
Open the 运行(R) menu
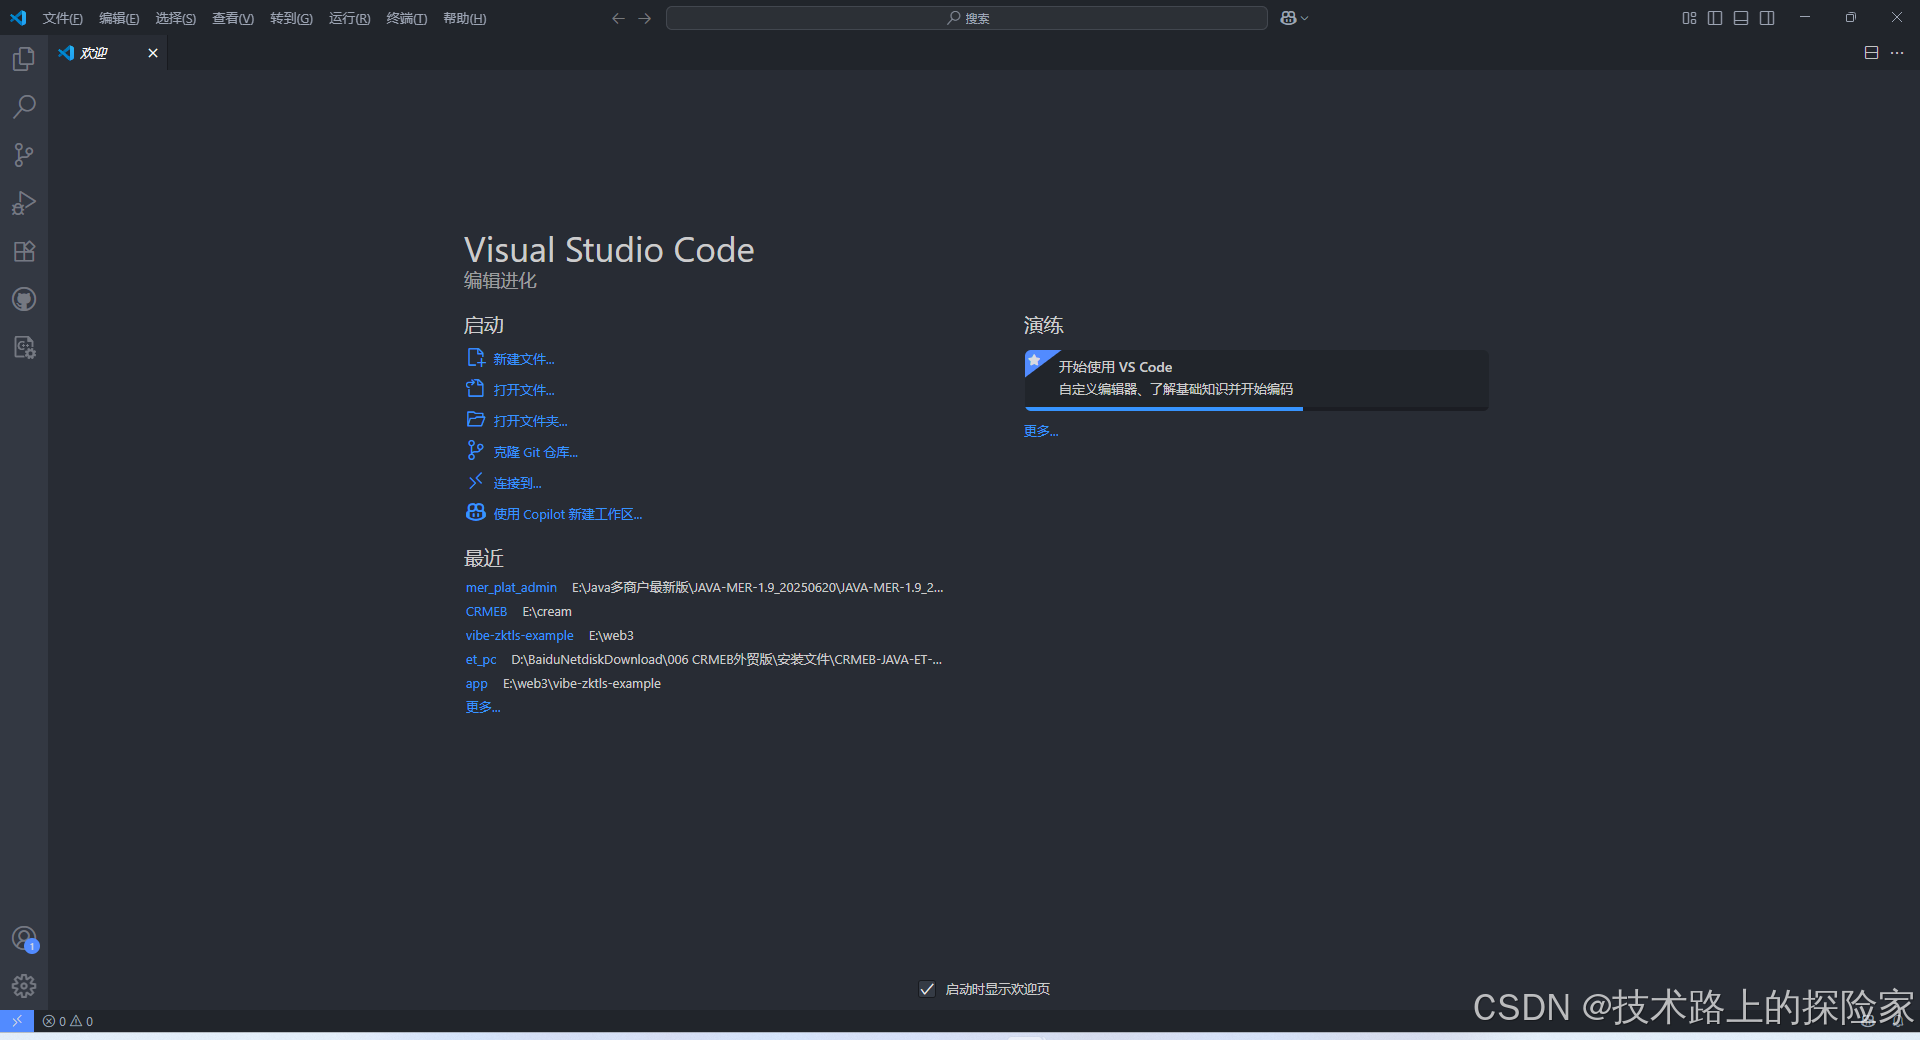click(349, 18)
